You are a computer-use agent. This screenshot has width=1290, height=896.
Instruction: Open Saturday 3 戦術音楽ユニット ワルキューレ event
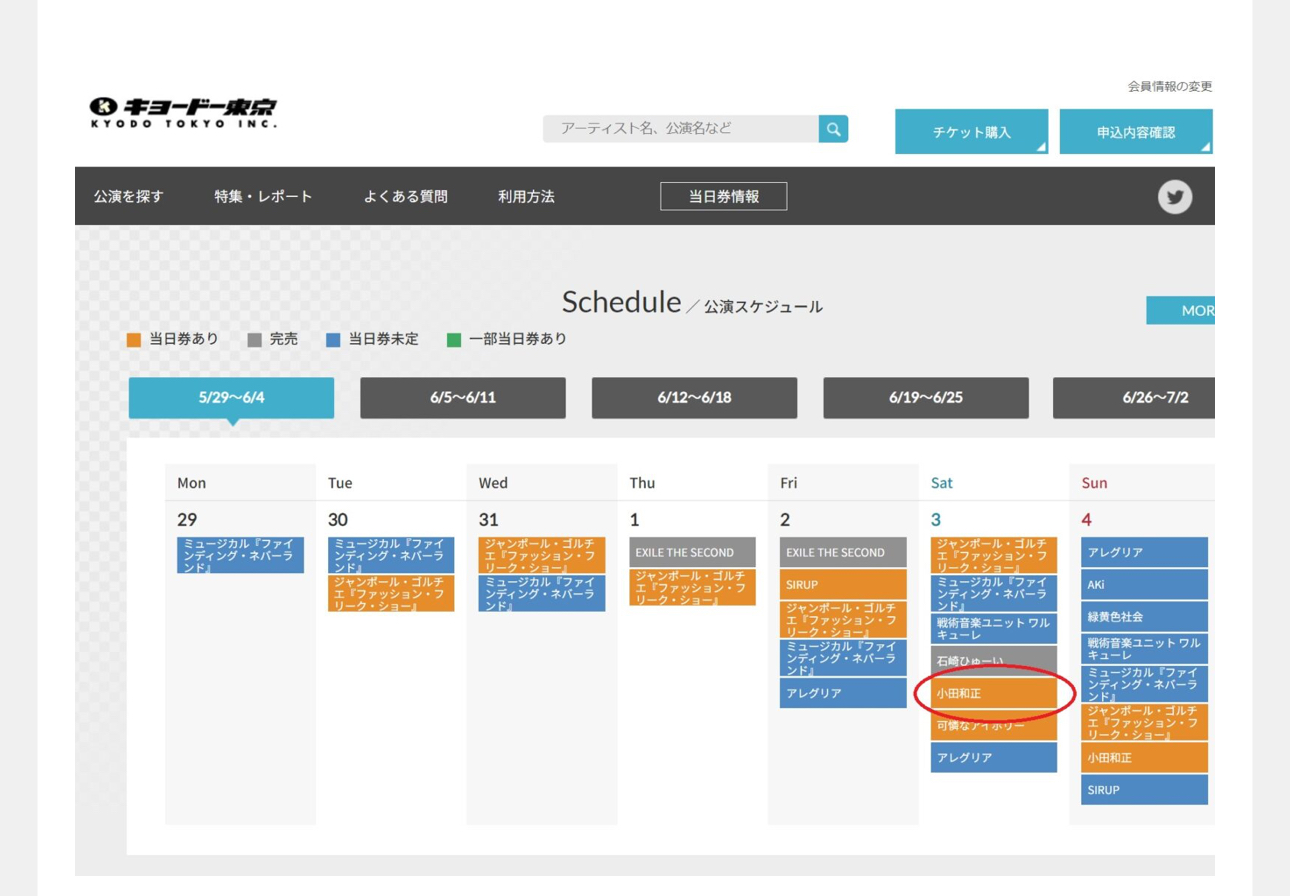coord(994,628)
